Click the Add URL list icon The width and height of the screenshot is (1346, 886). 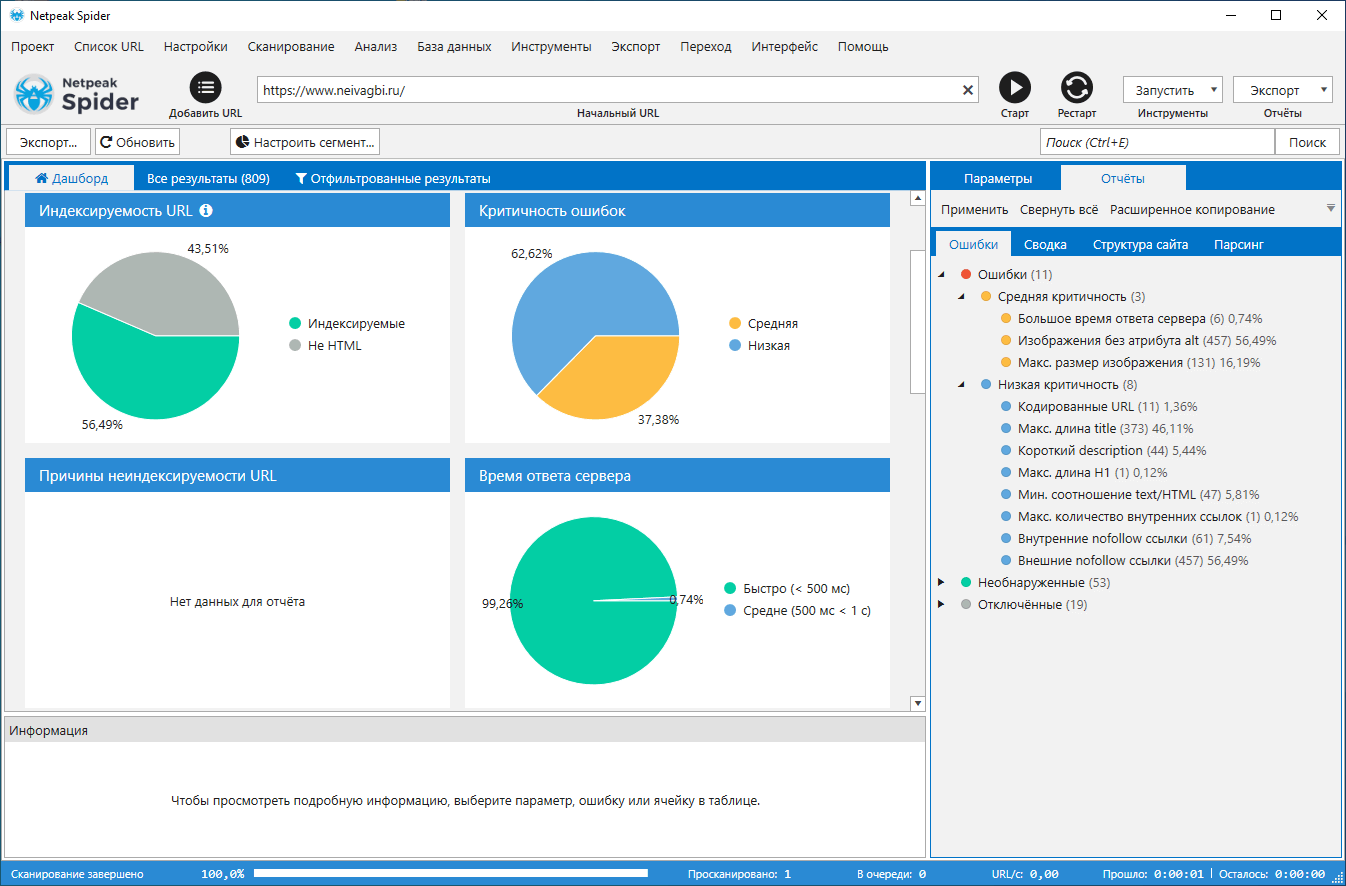click(205, 88)
